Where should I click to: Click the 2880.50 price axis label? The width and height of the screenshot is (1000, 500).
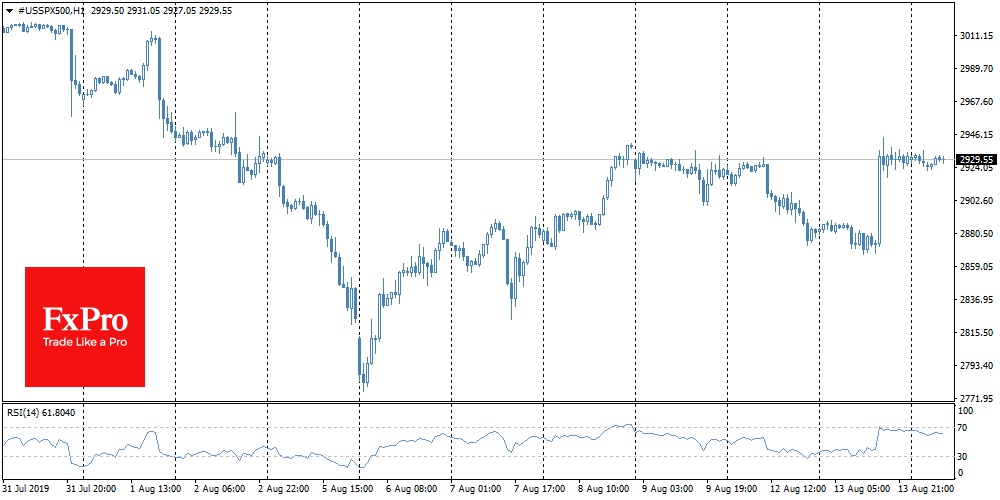point(975,234)
